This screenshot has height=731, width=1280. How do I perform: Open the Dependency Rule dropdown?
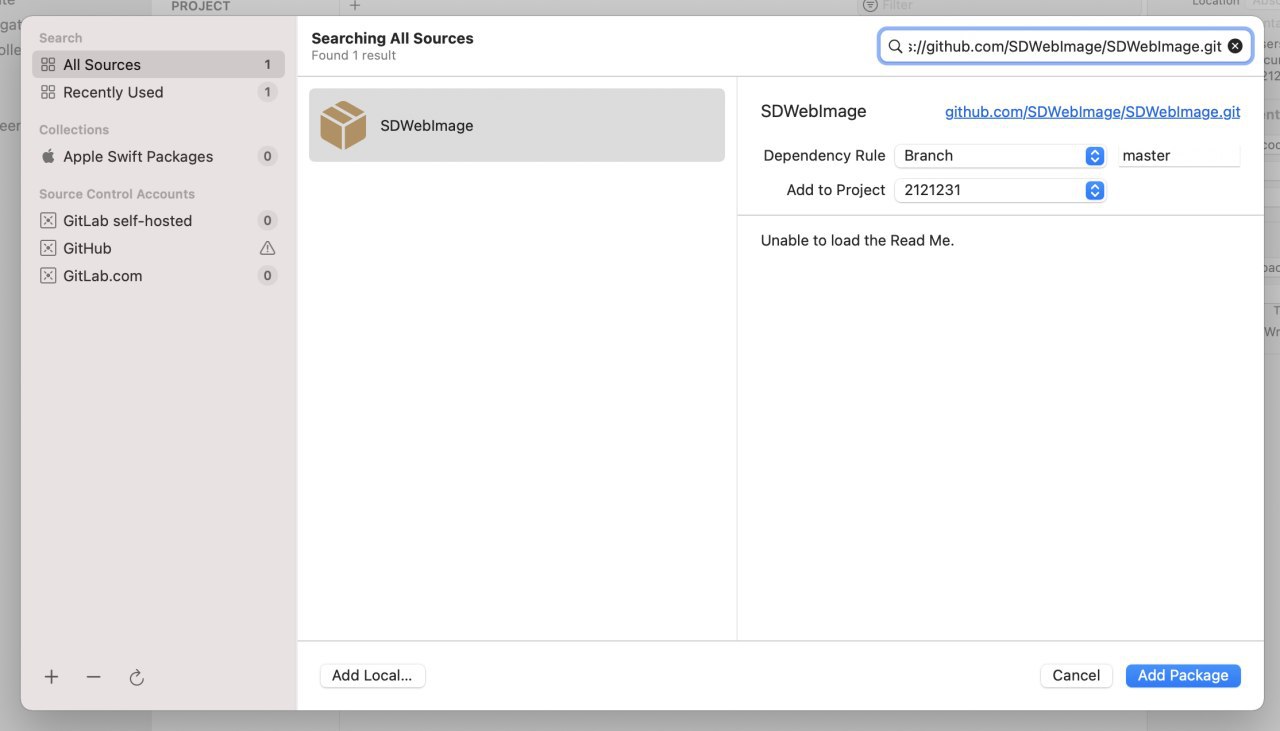tap(1000, 156)
